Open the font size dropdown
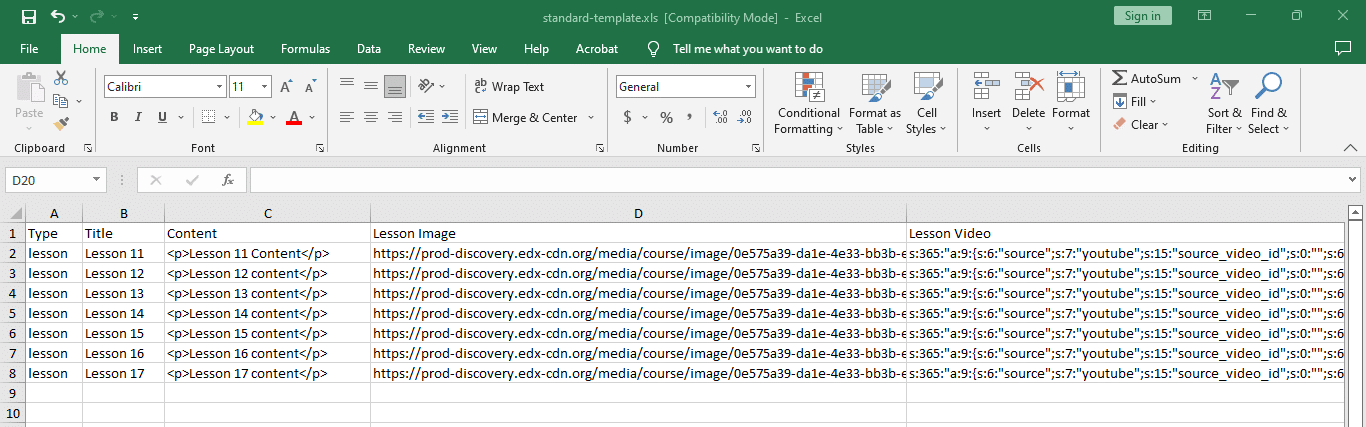Image resolution: width=1366 pixels, height=427 pixels. click(x=265, y=87)
